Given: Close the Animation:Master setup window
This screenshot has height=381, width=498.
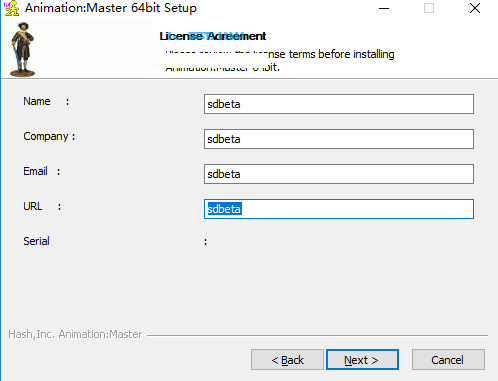Looking at the screenshot, I should coord(475,8).
